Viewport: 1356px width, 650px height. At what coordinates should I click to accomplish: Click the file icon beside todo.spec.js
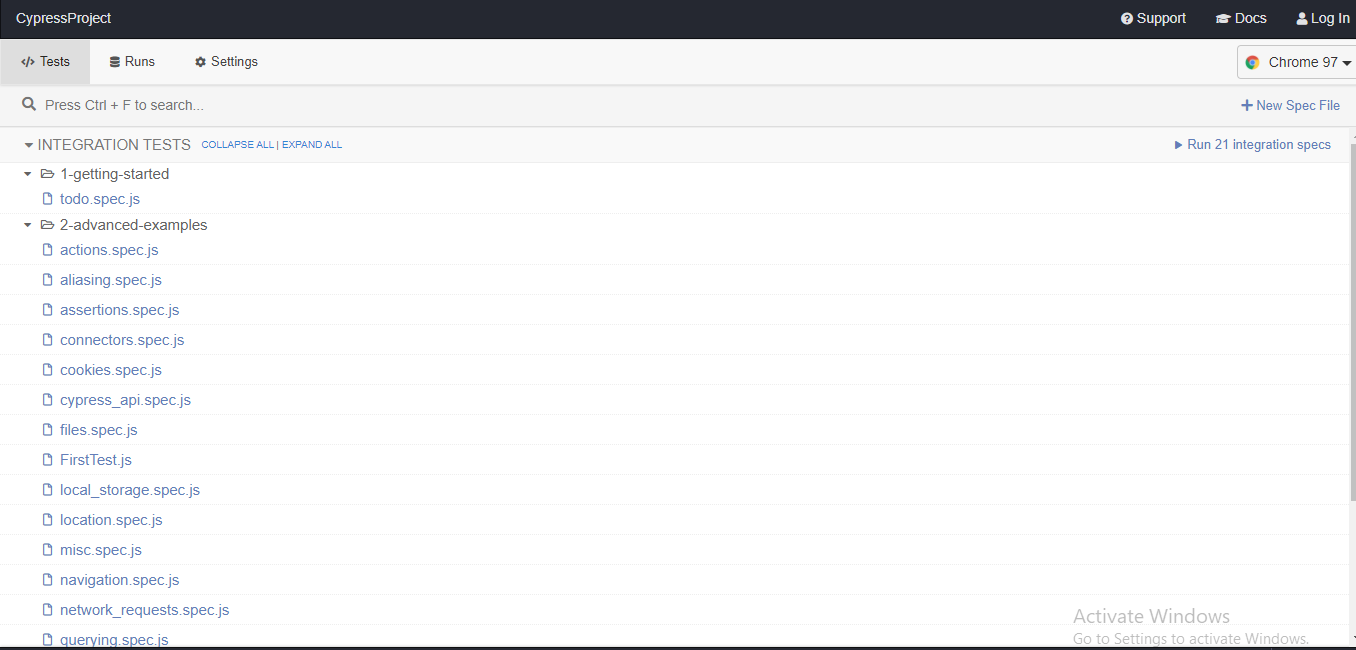click(47, 199)
